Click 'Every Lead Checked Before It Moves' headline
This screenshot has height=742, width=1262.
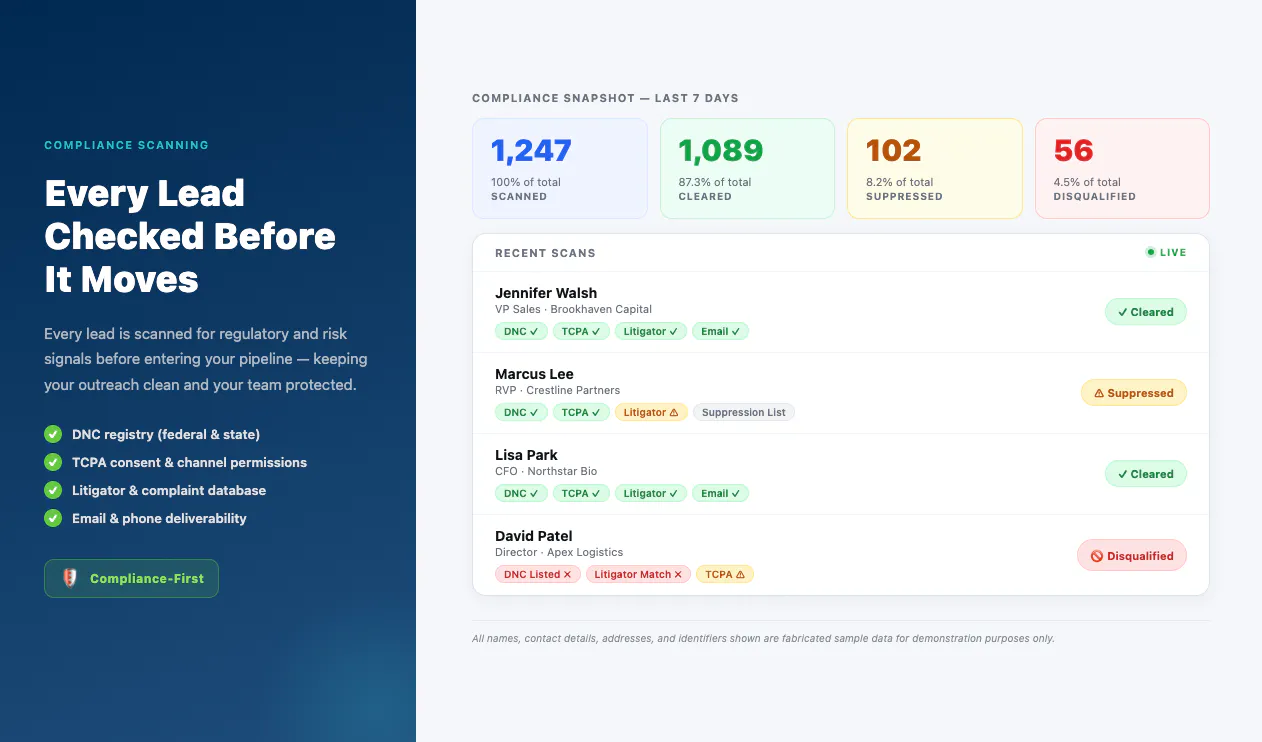[190, 236]
